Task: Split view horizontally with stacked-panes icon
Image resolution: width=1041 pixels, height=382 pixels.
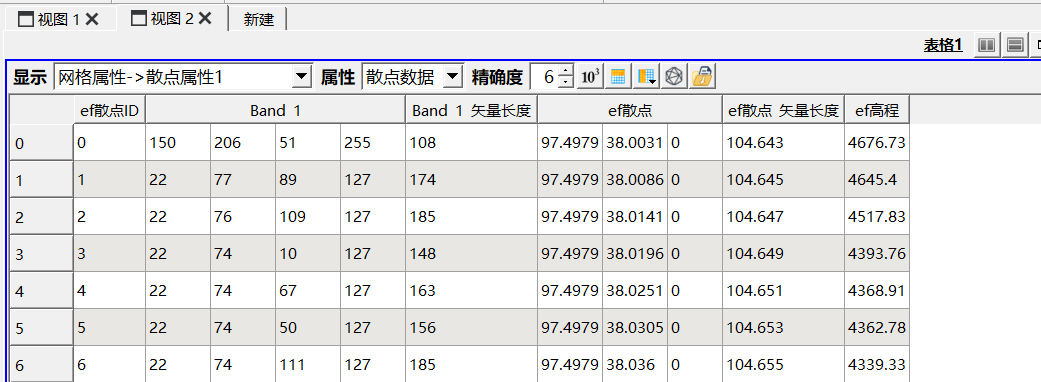Action: click(x=1014, y=45)
